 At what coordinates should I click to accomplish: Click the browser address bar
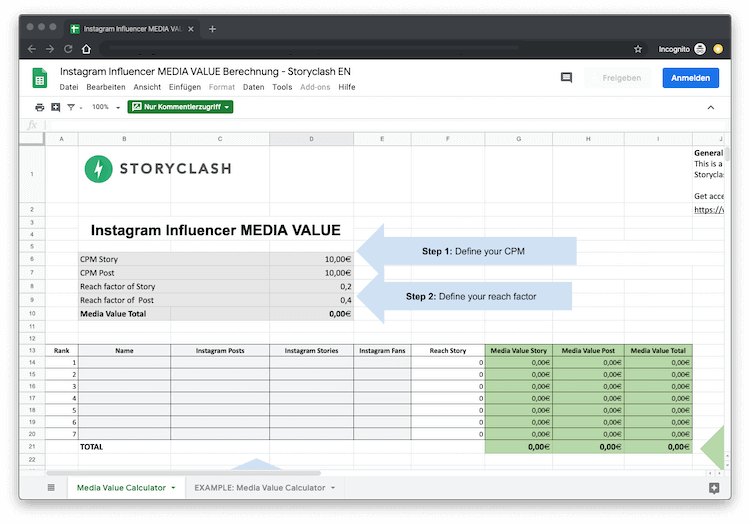(364, 49)
